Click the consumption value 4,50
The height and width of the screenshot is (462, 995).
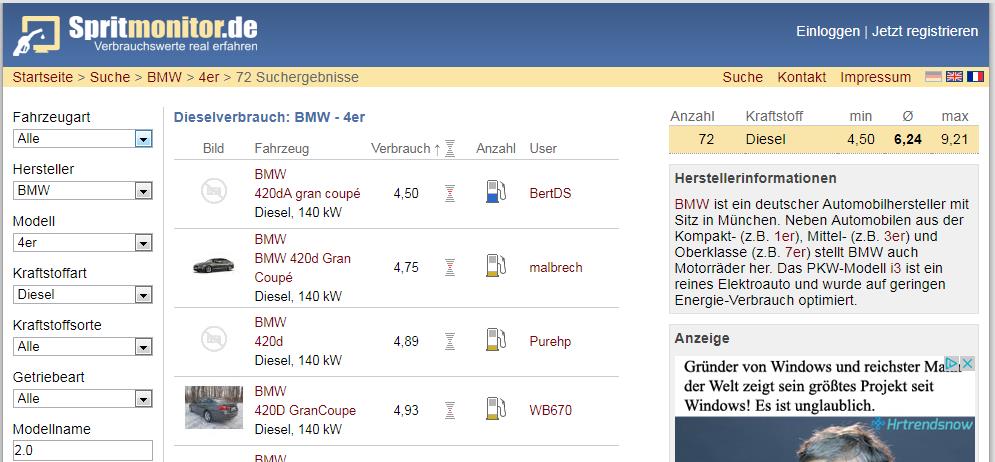pyautogui.click(x=406, y=194)
